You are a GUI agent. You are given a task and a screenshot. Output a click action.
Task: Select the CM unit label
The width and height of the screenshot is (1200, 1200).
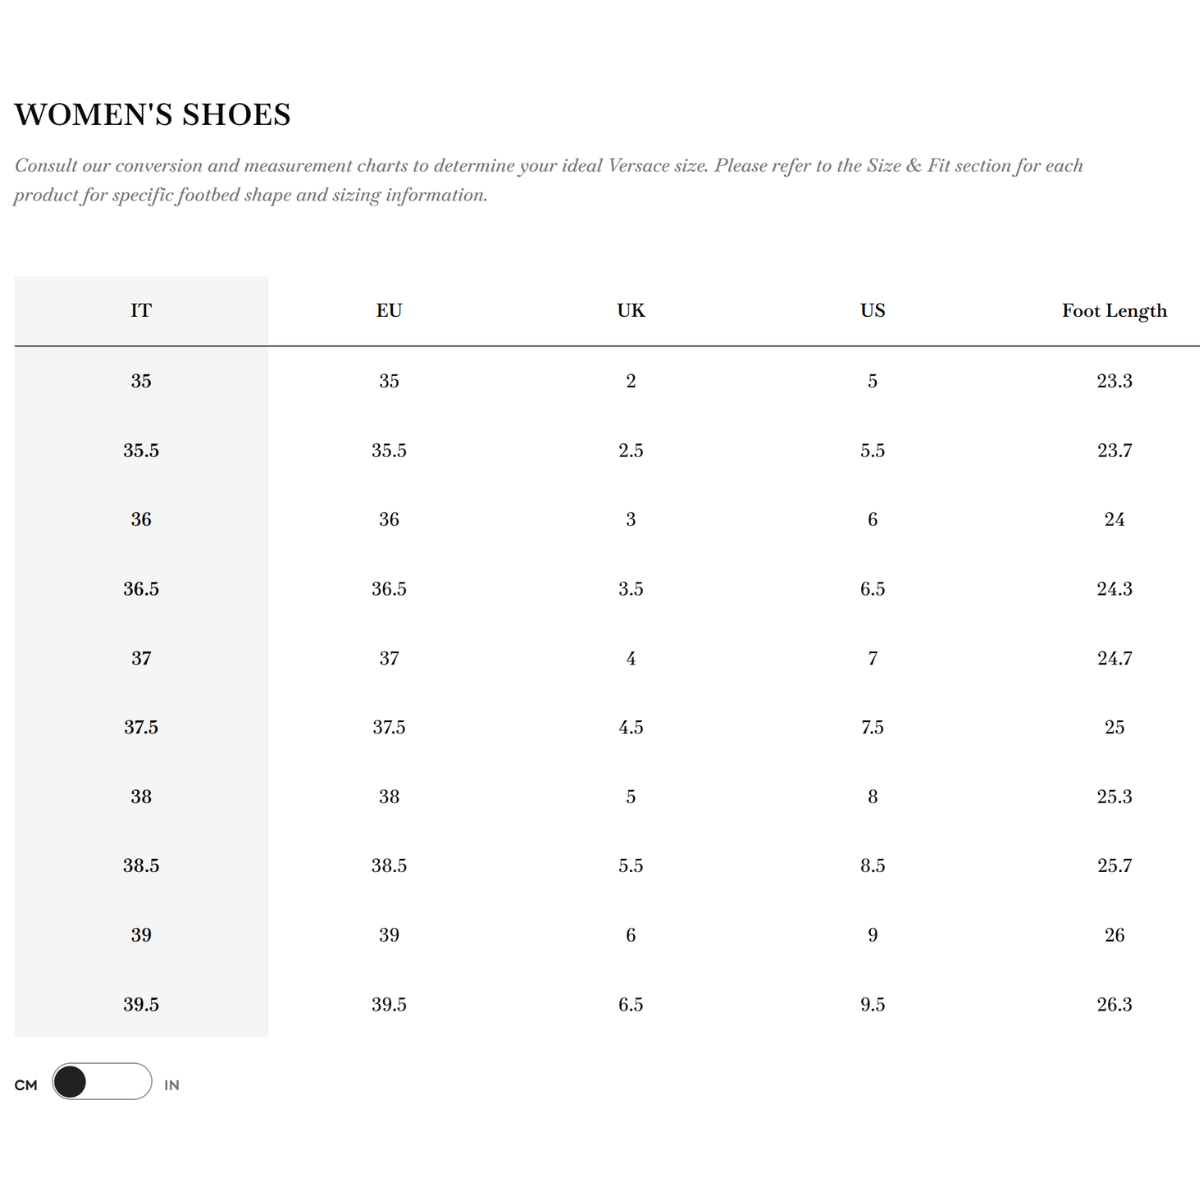26,1085
